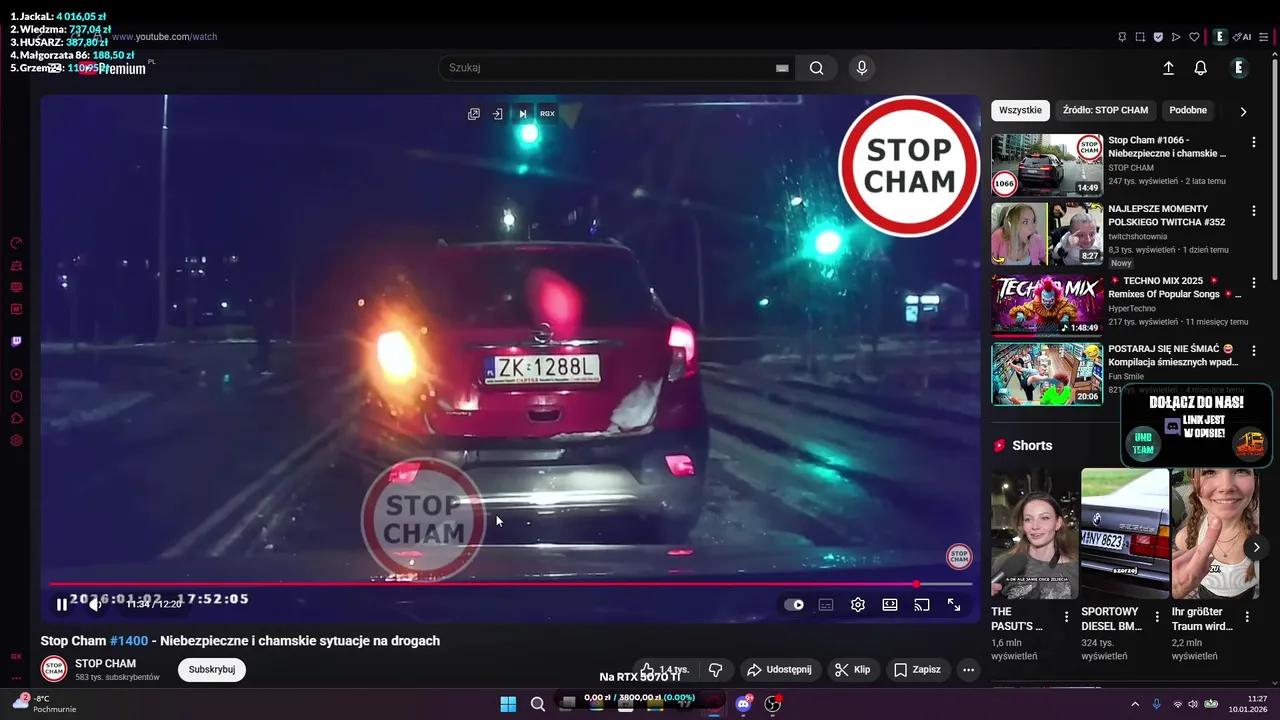Click the pop-out video icon above the player
Image resolution: width=1280 pixels, height=720 pixels.
474,114
